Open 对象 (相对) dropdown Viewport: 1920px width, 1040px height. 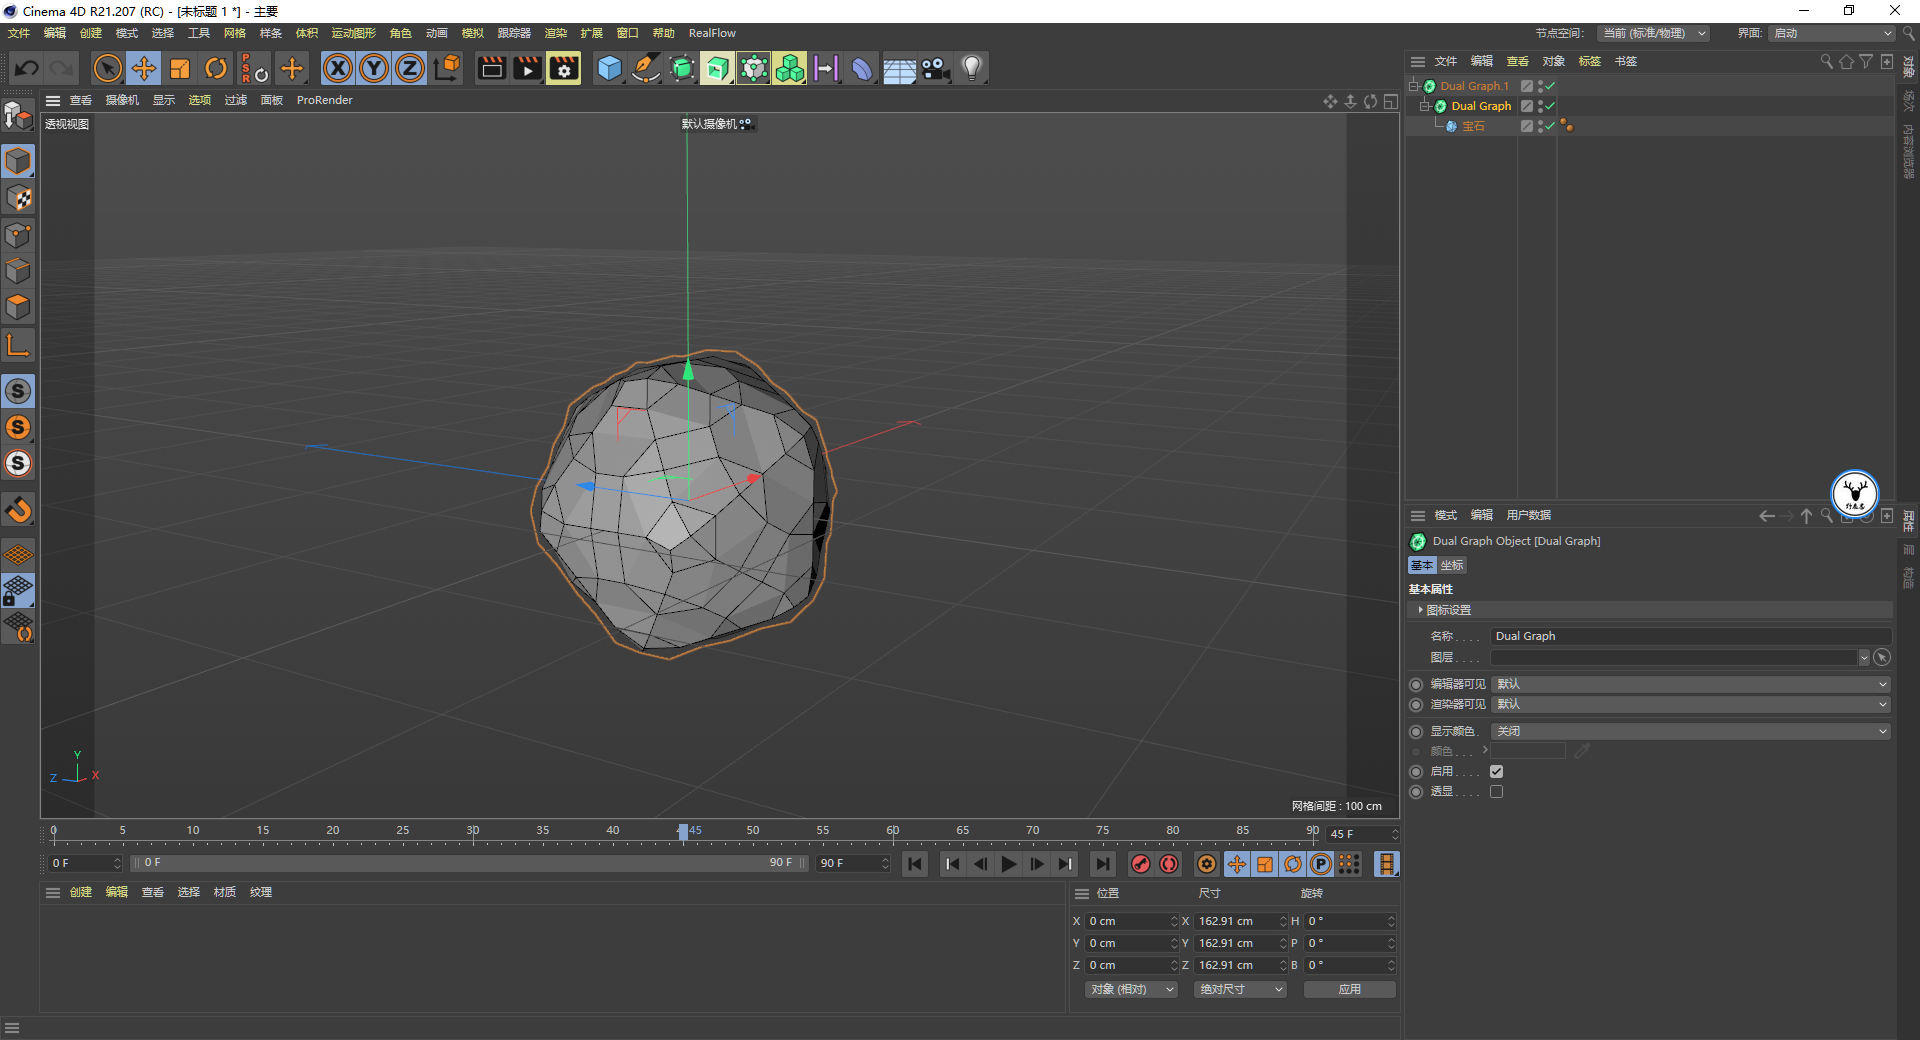(x=1131, y=989)
